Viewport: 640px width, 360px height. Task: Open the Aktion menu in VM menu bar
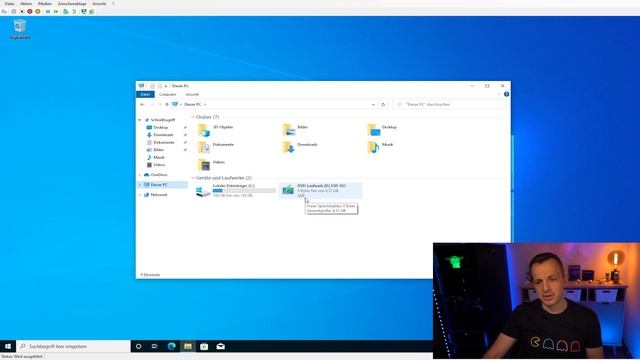26,4
